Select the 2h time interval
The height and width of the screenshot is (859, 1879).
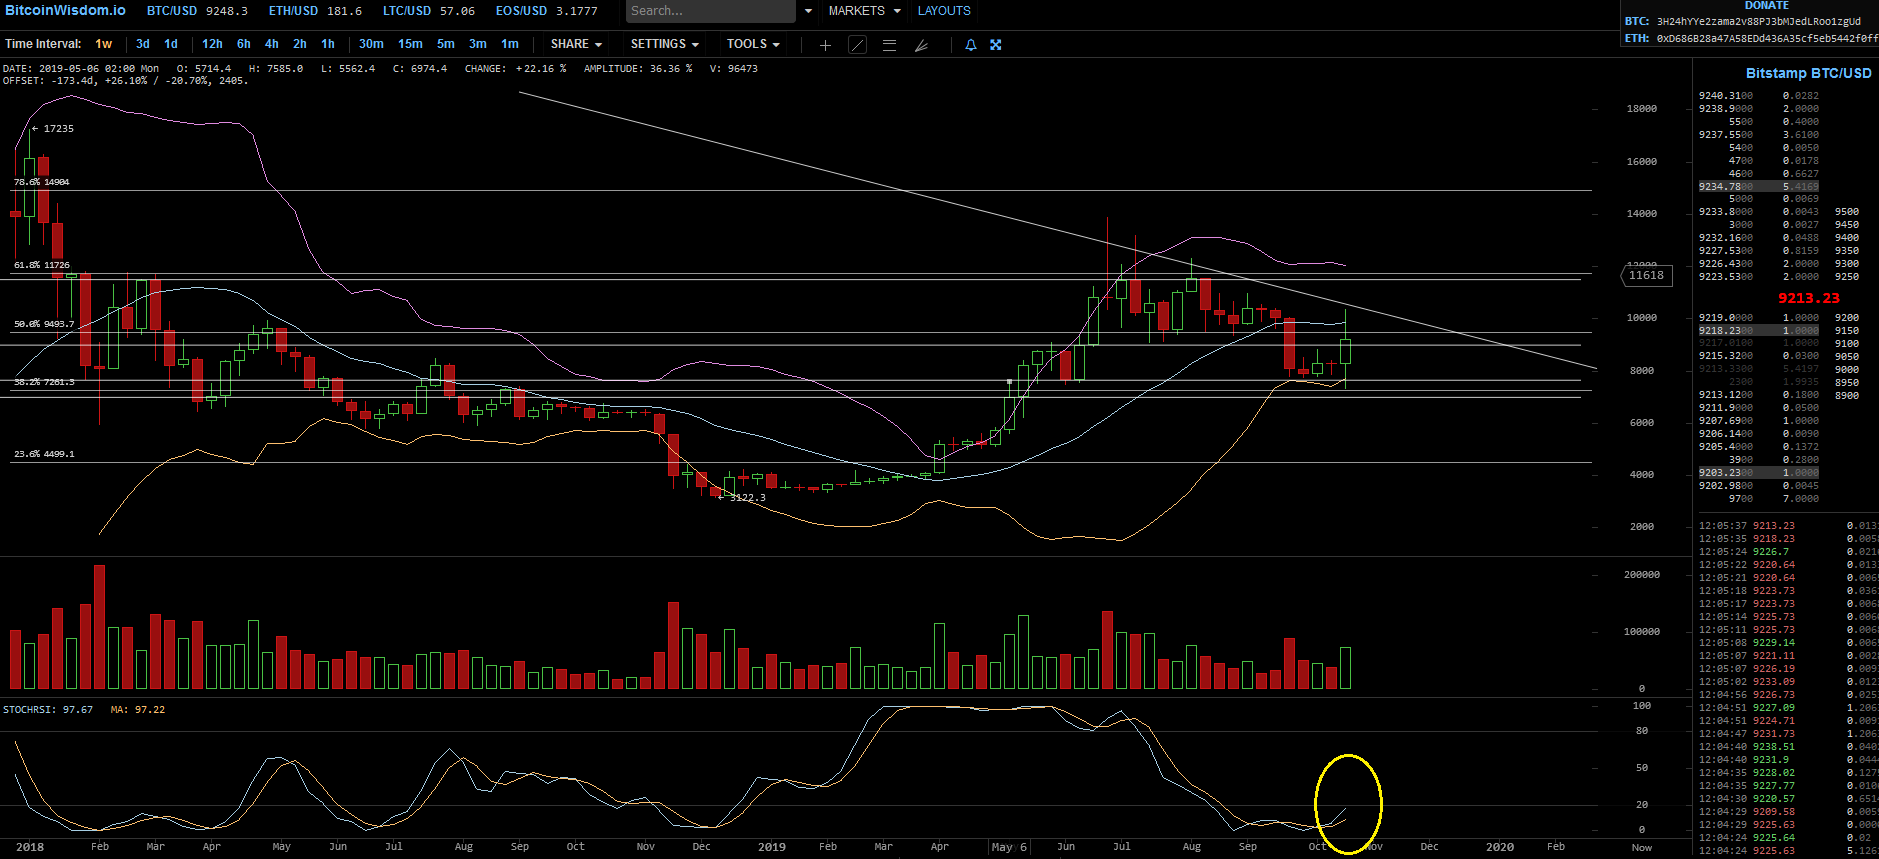point(300,44)
